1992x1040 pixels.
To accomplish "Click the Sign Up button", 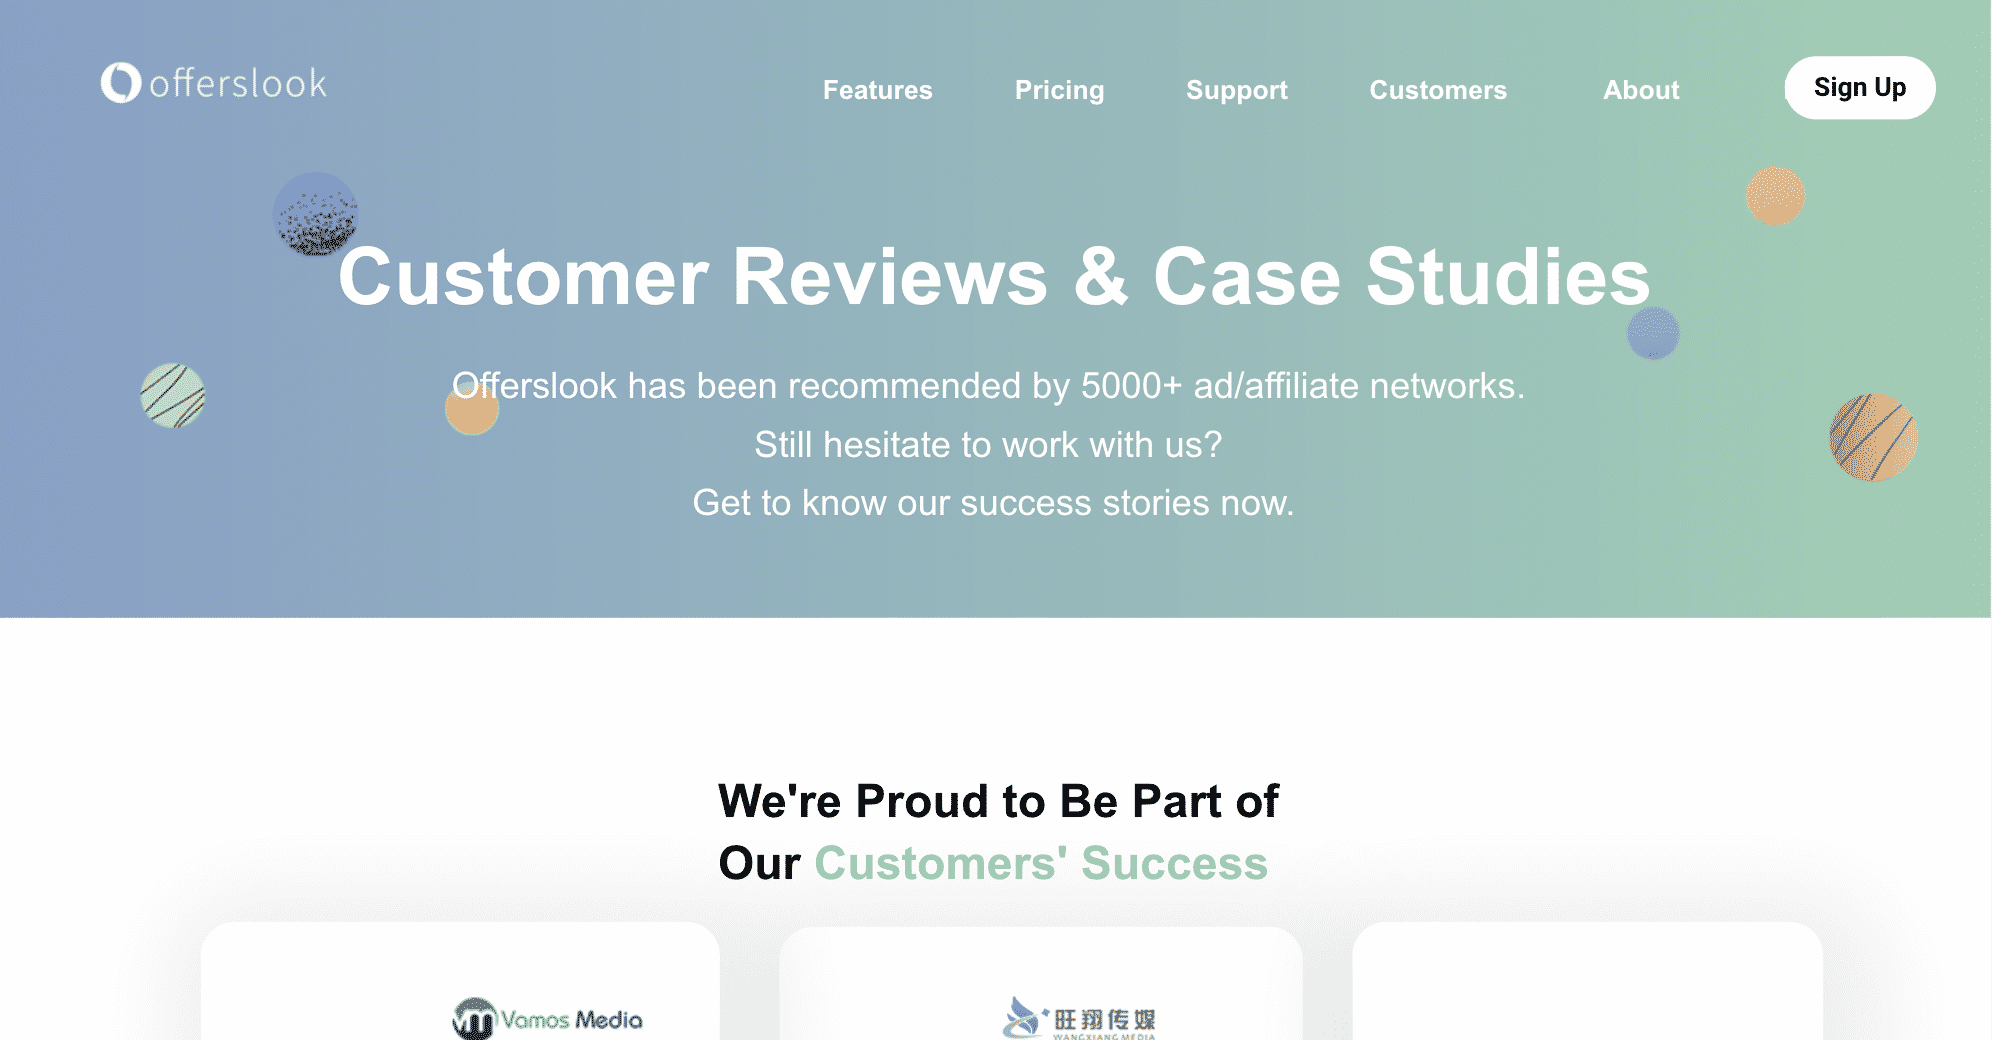I will click(x=1859, y=88).
